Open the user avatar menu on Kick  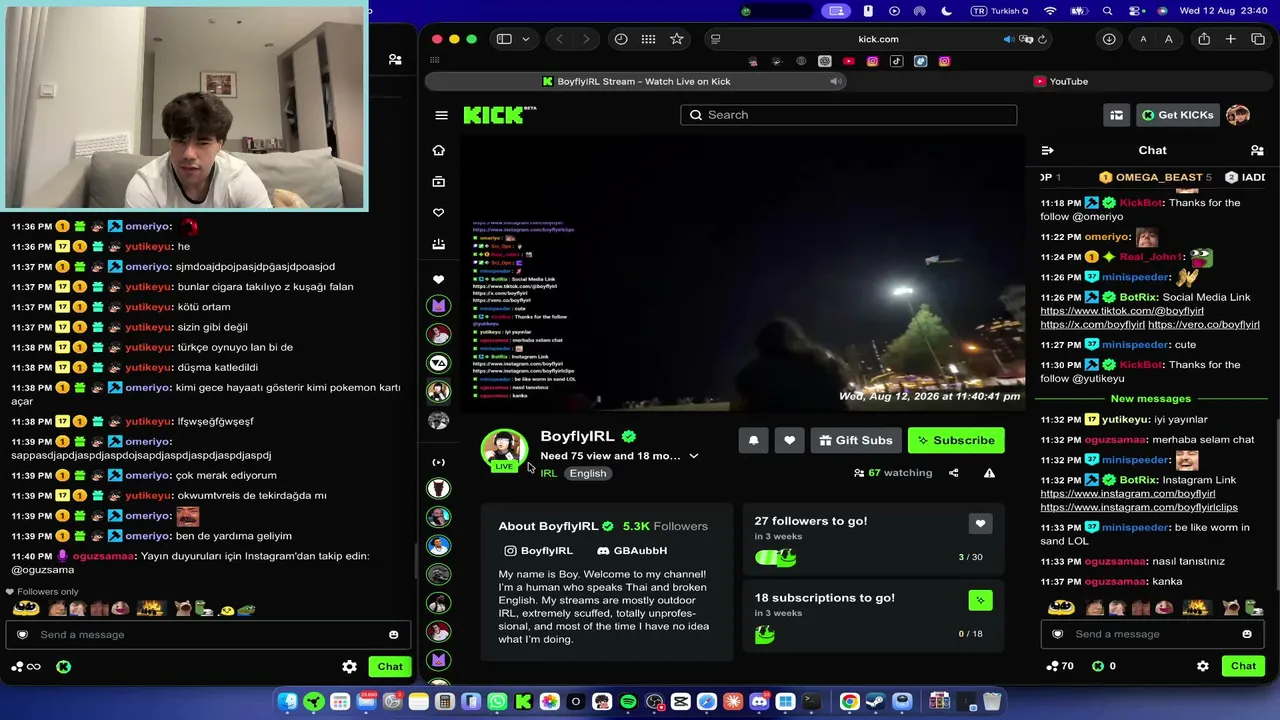click(1238, 115)
